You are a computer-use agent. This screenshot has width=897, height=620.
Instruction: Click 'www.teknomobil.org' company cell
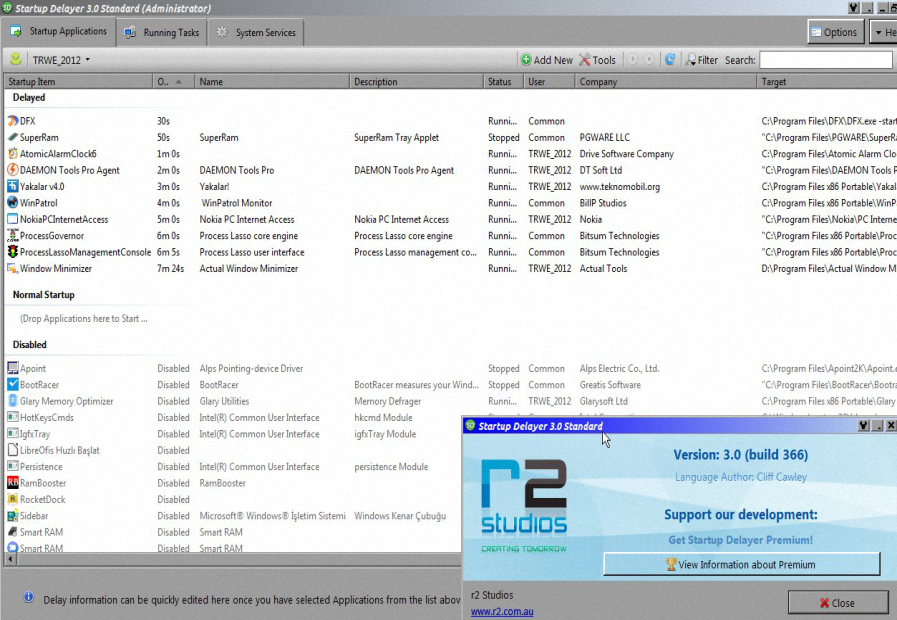(x=620, y=186)
